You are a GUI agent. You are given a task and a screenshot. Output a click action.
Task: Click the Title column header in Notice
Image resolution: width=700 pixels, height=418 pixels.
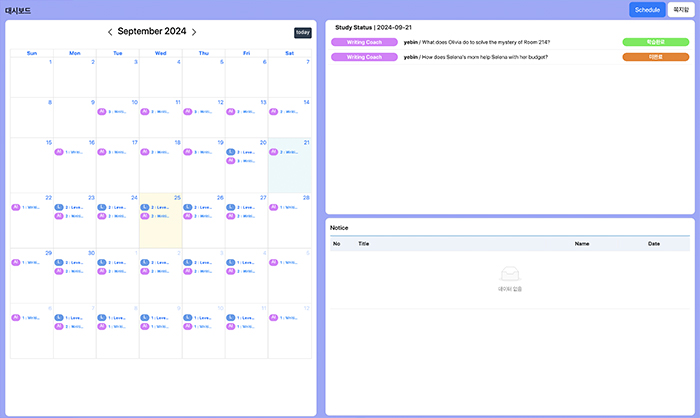point(364,243)
